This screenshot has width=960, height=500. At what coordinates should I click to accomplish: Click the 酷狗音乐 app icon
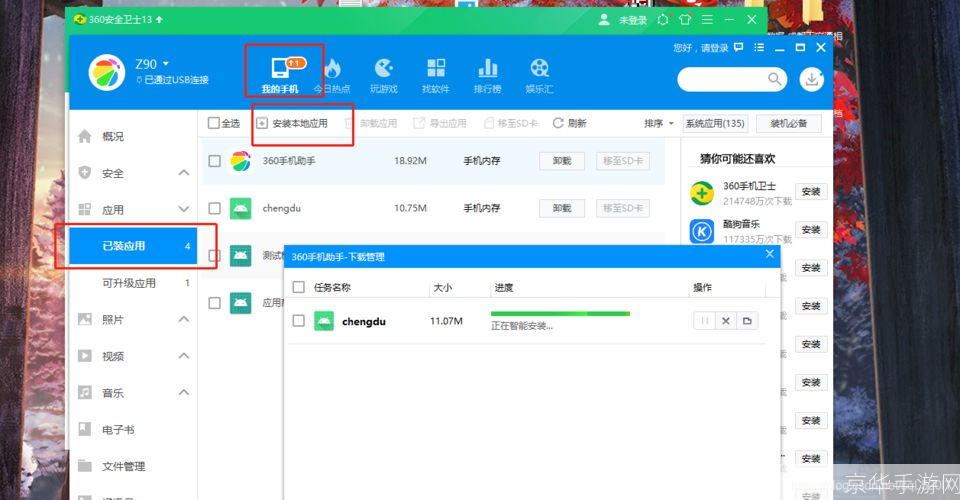click(x=702, y=231)
